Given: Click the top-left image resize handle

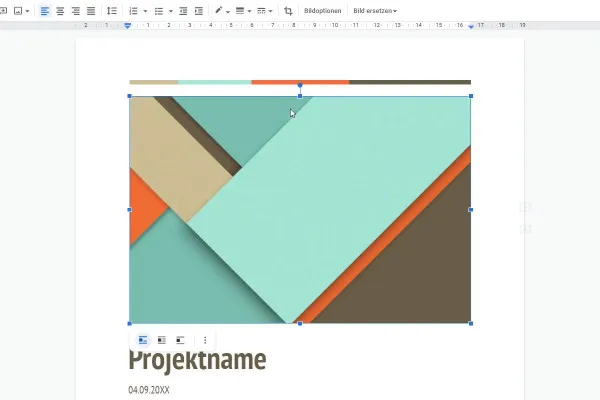Looking at the screenshot, I should [x=129, y=96].
